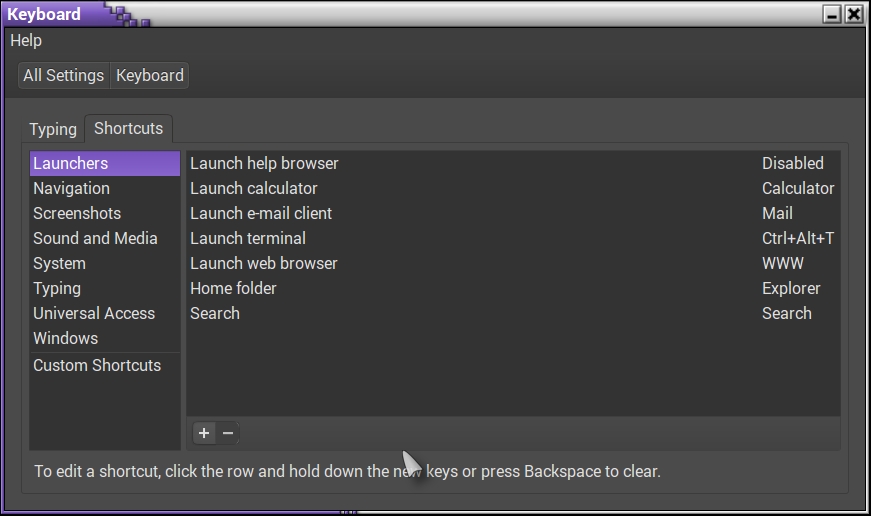This screenshot has width=871, height=516.
Task: Choose the Screenshots category
Action: [x=77, y=213]
